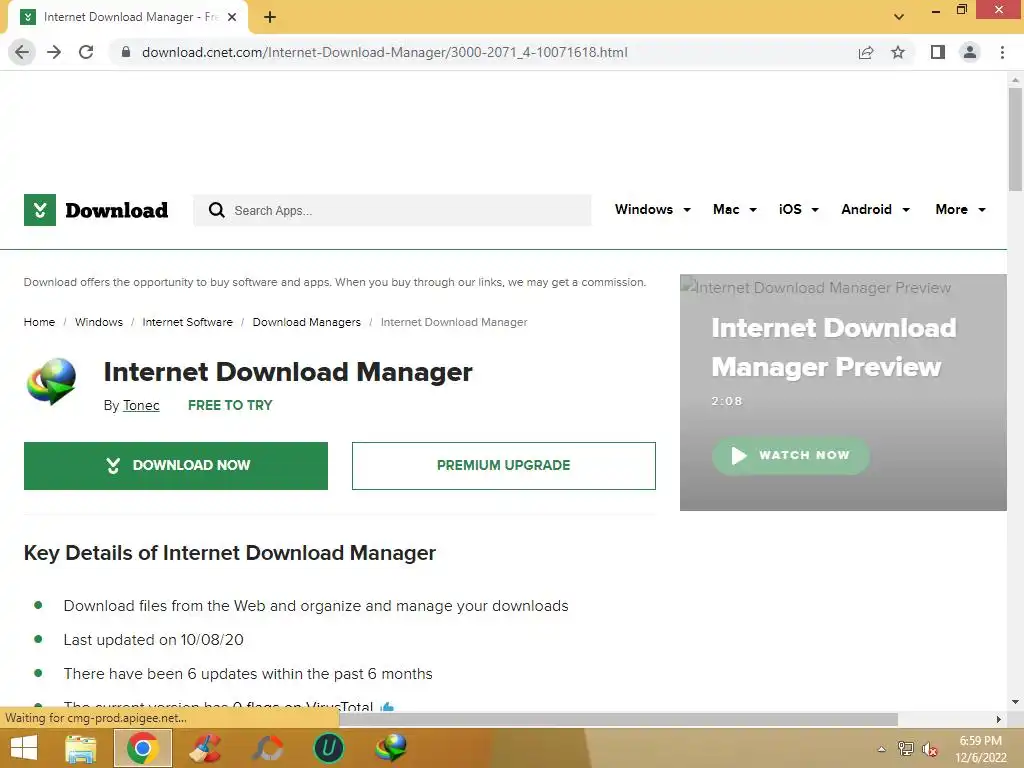This screenshot has width=1024, height=768.
Task: Reload the page with refresh icon
Action: [x=86, y=52]
